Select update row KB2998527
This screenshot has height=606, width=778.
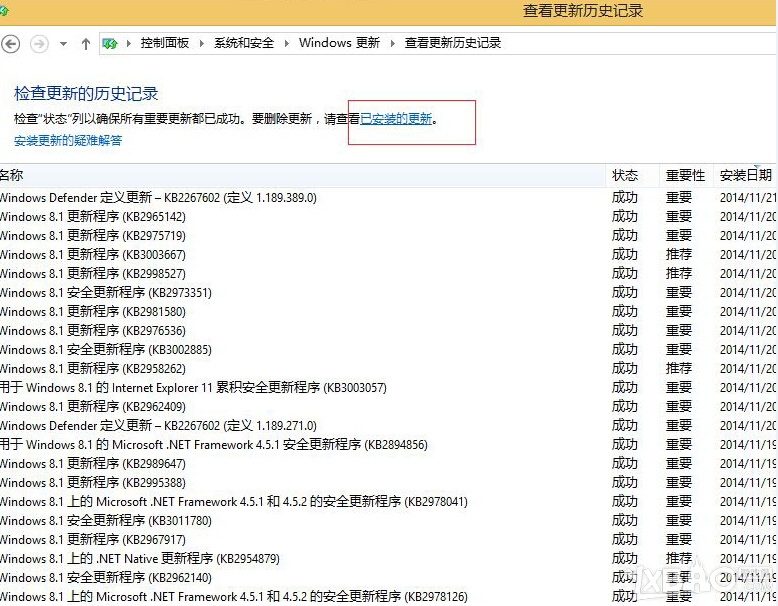click(x=389, y=274)
